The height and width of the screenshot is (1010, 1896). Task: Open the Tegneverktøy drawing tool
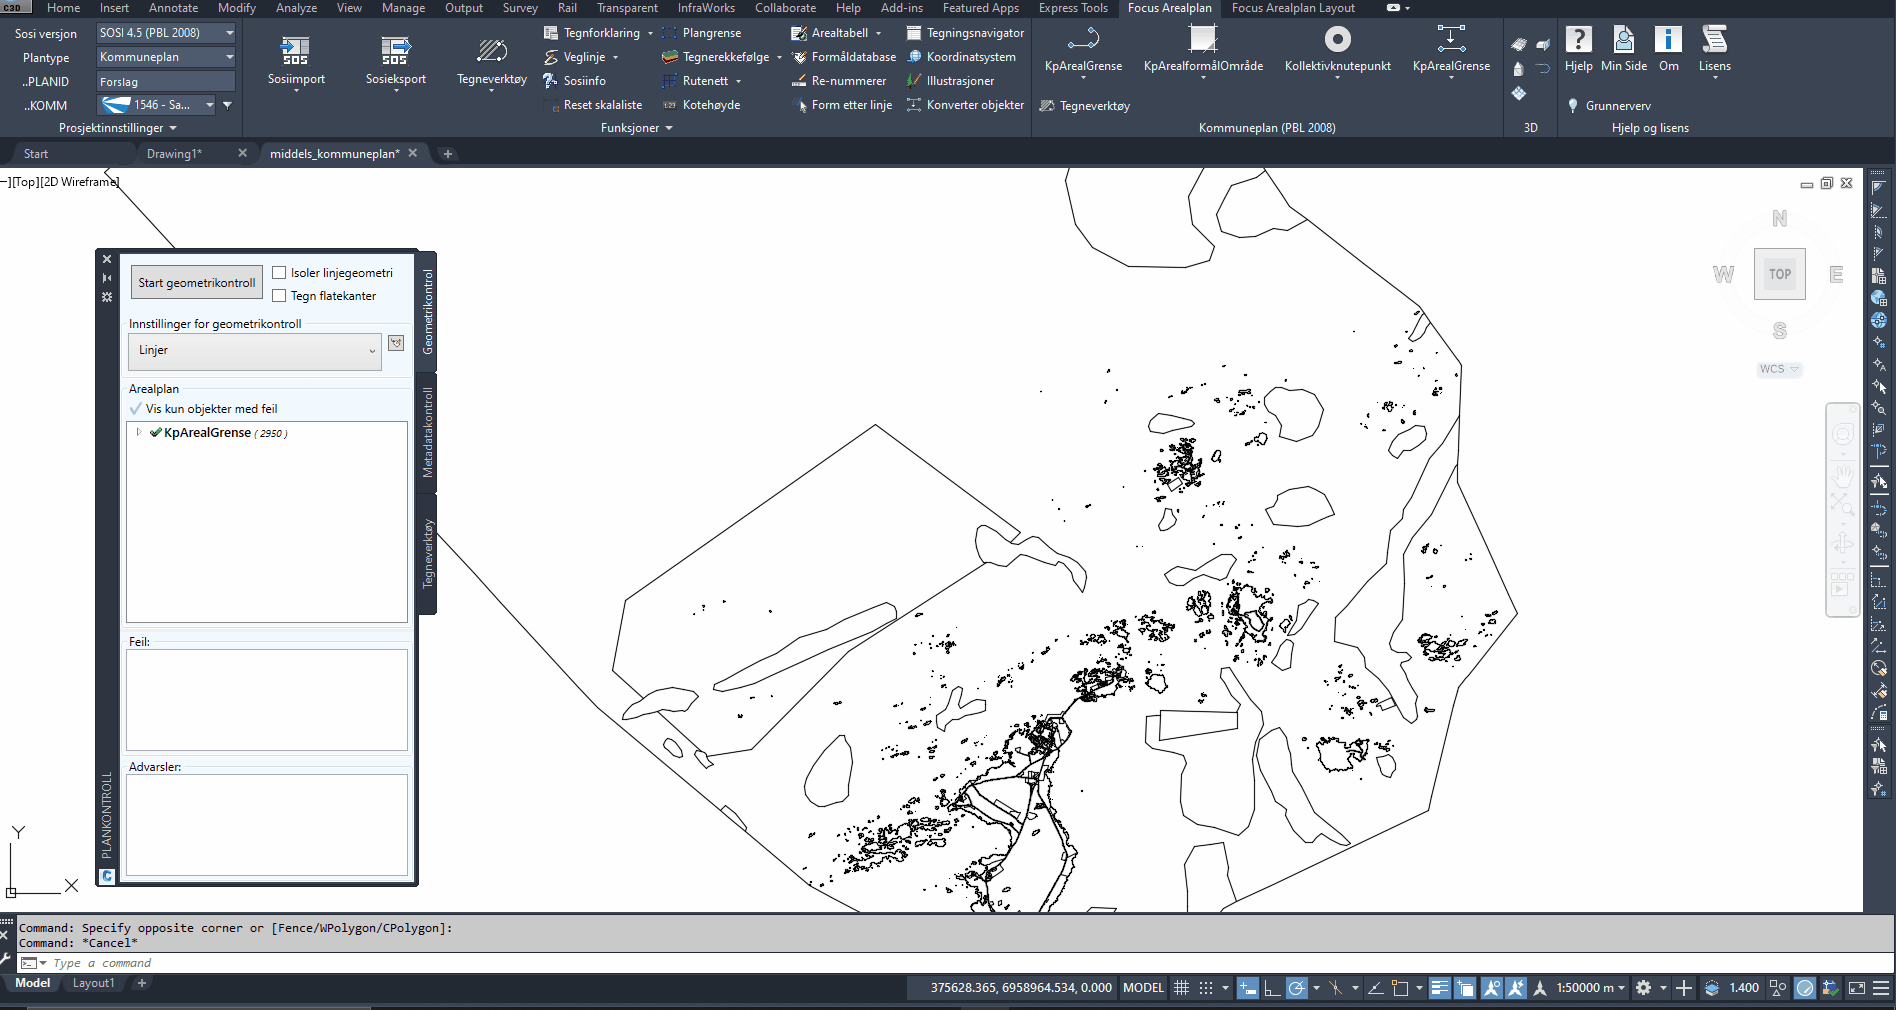(491, 52)
